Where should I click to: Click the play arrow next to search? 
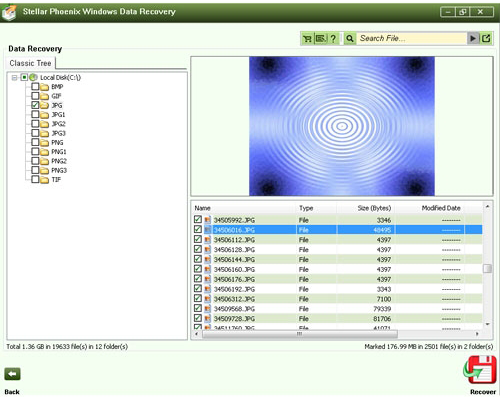click(x=473, y=38)
